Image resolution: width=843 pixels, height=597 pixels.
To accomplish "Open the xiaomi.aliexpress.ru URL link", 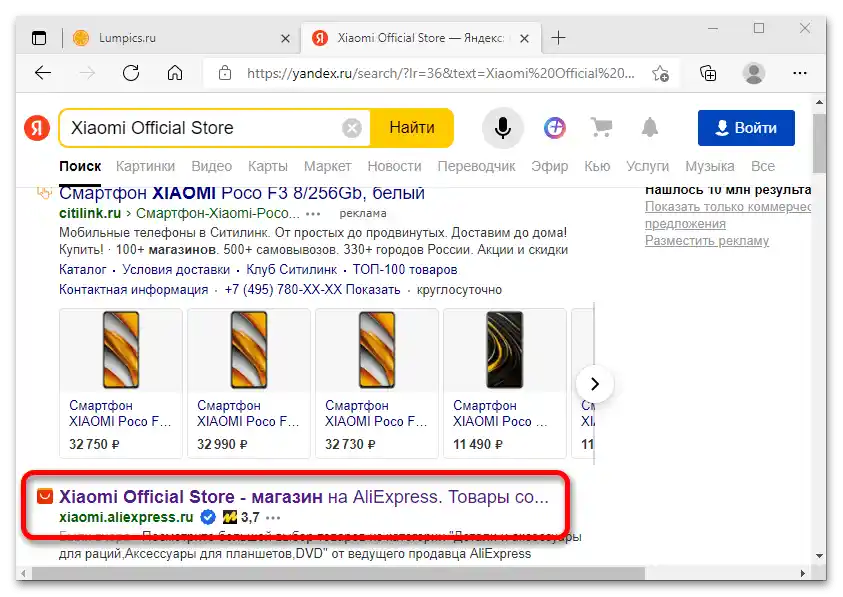I will (x=126, y=517).
